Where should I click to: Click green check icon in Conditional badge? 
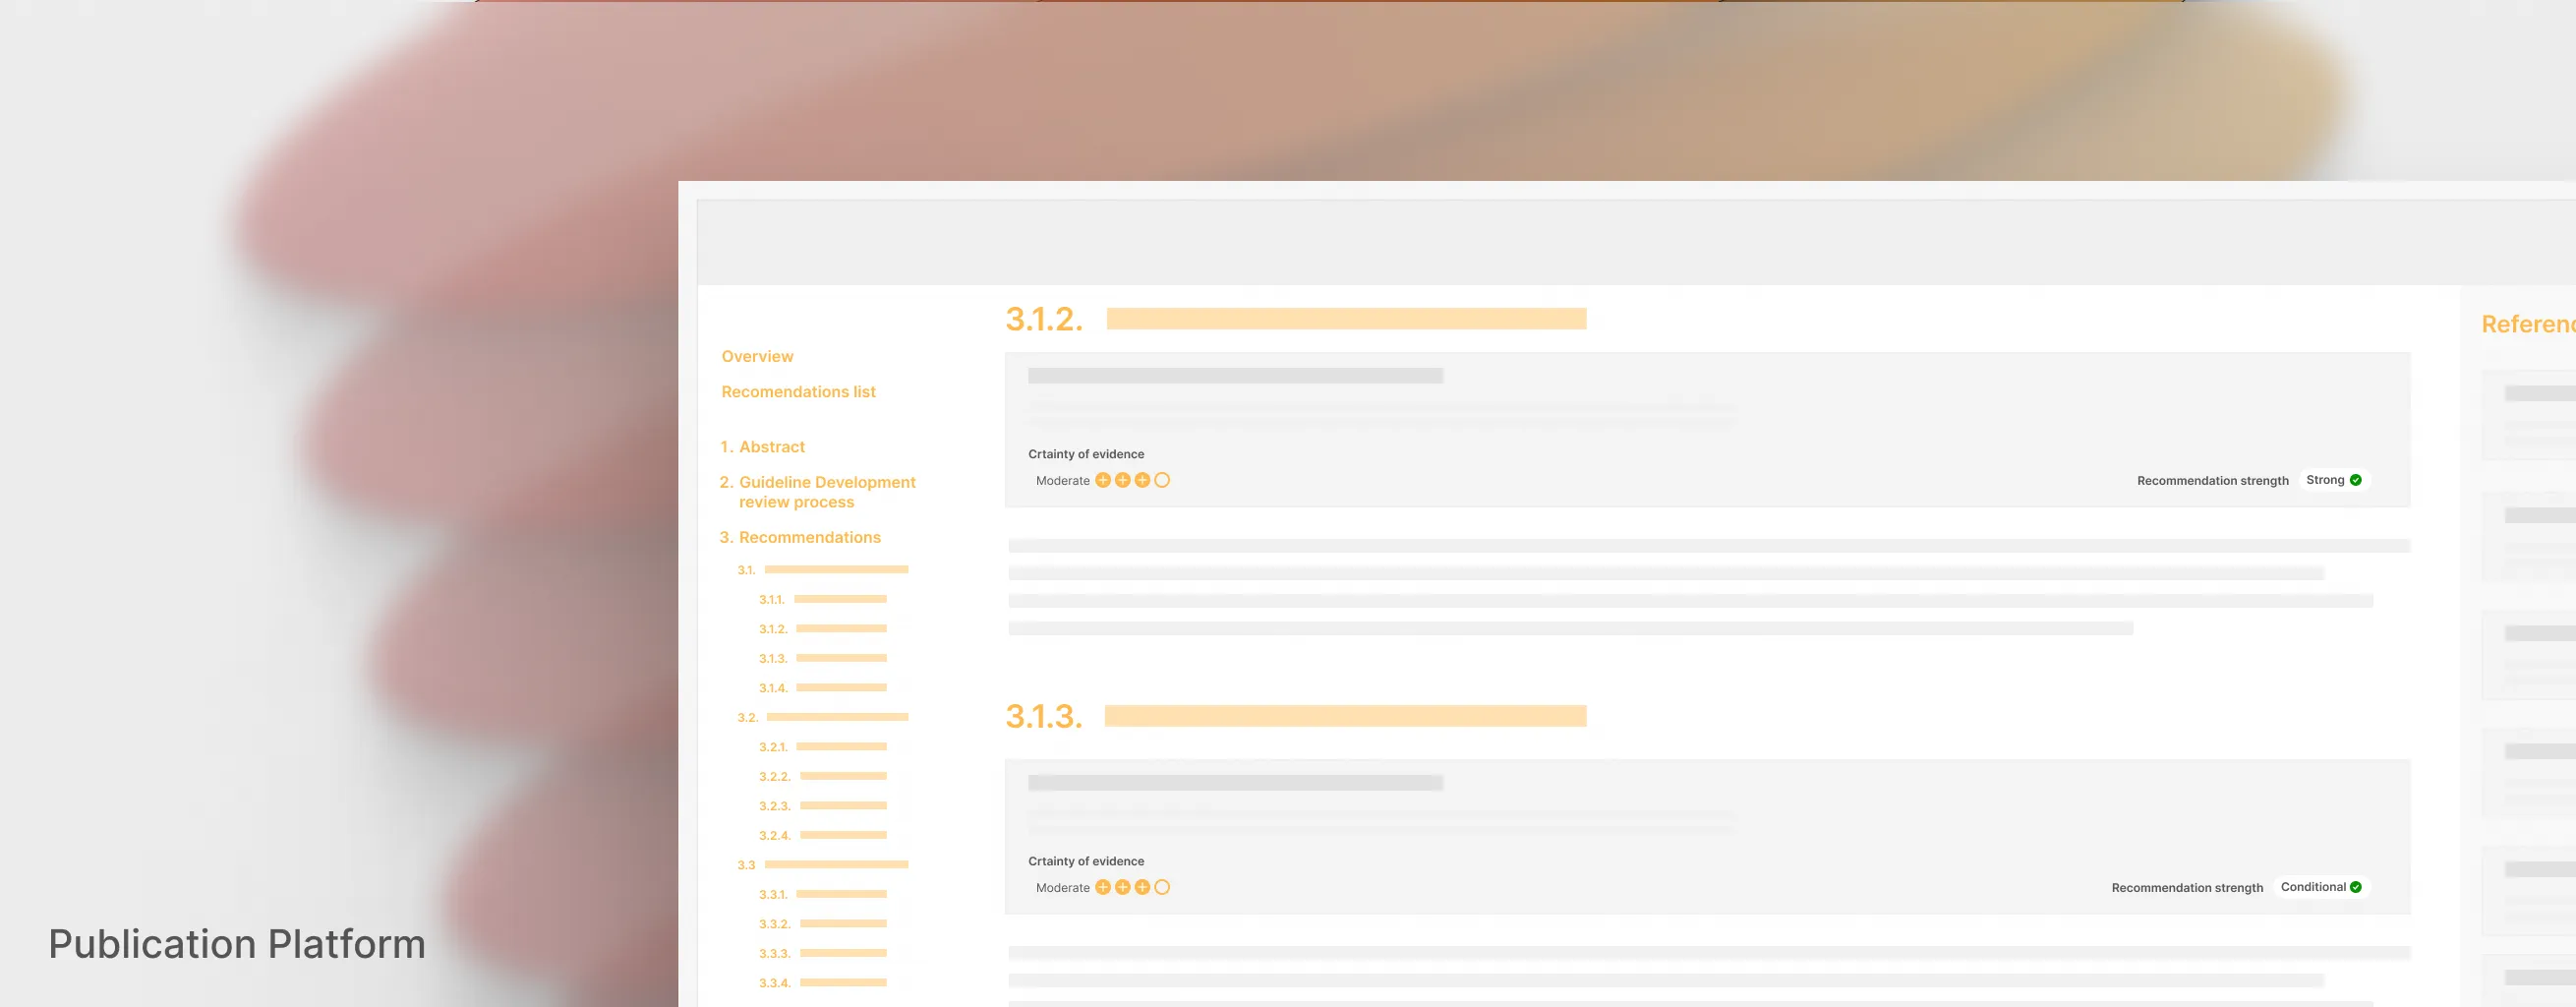pos(2356,887)
